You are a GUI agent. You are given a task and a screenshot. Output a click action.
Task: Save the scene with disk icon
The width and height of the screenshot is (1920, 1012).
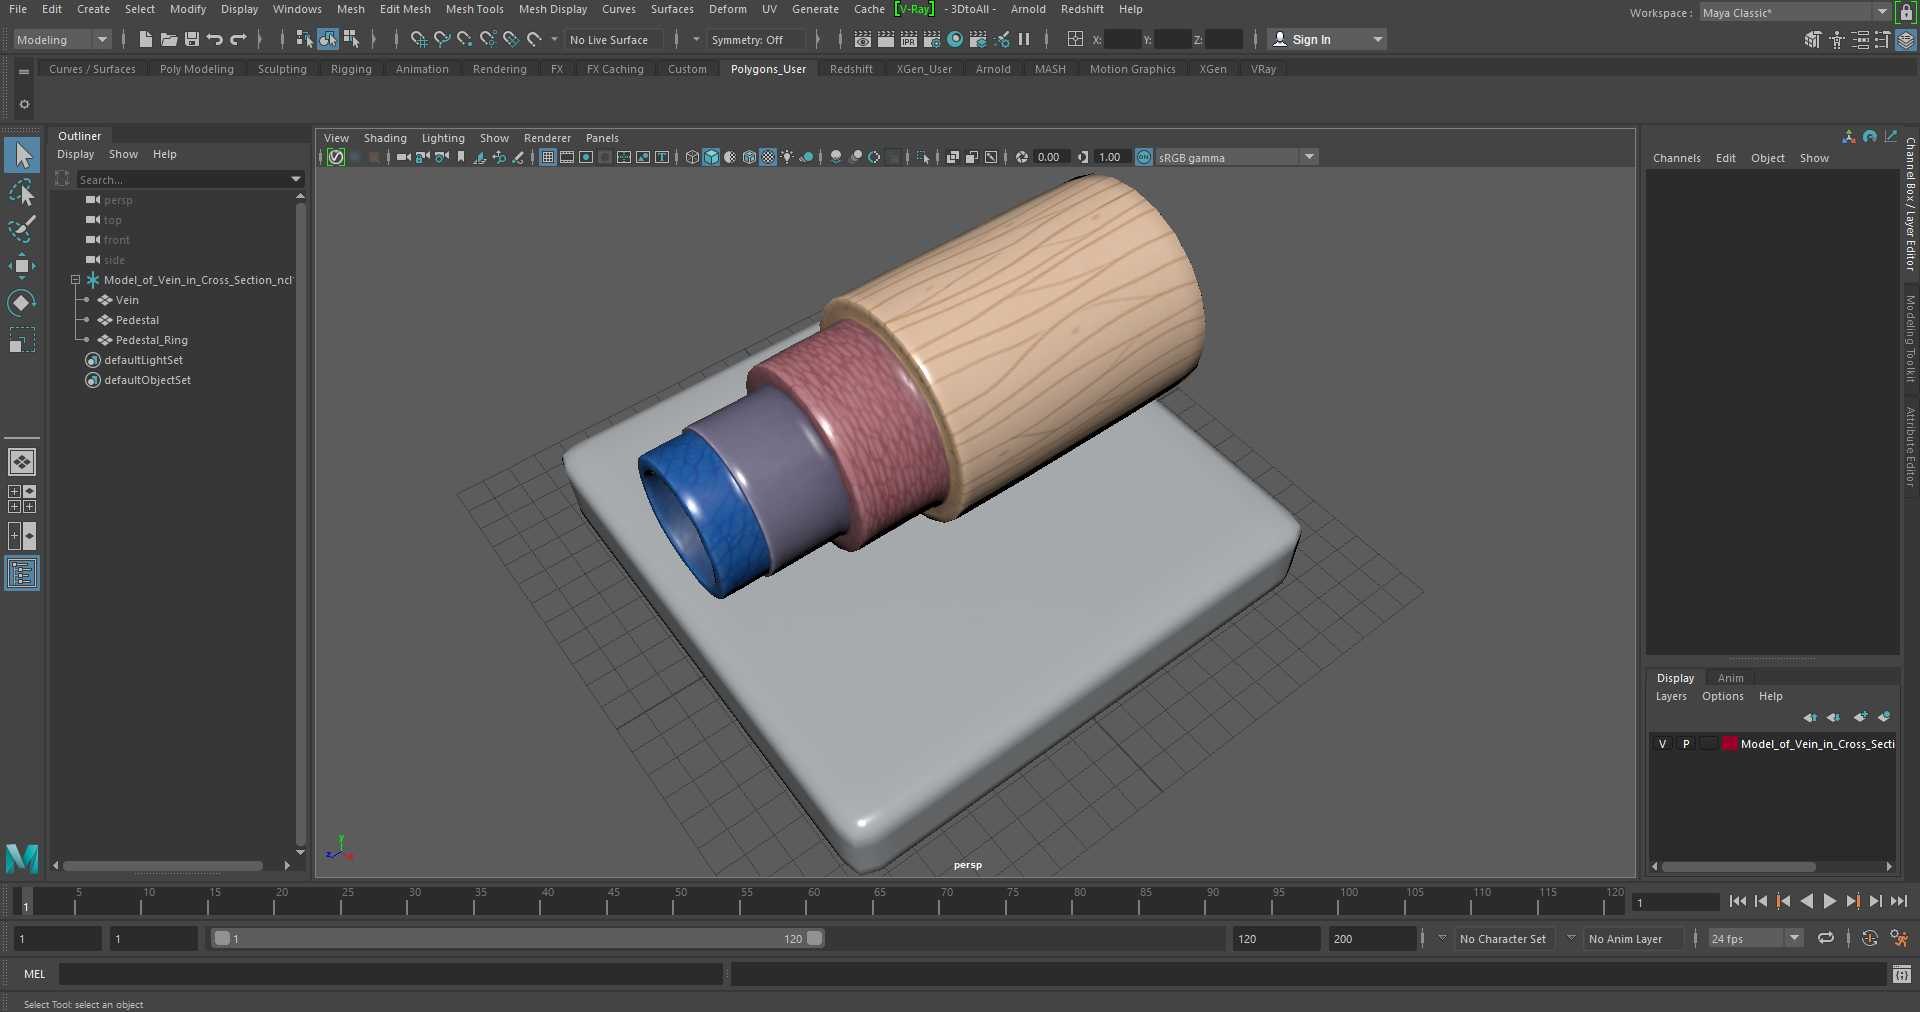pos(192,40)
